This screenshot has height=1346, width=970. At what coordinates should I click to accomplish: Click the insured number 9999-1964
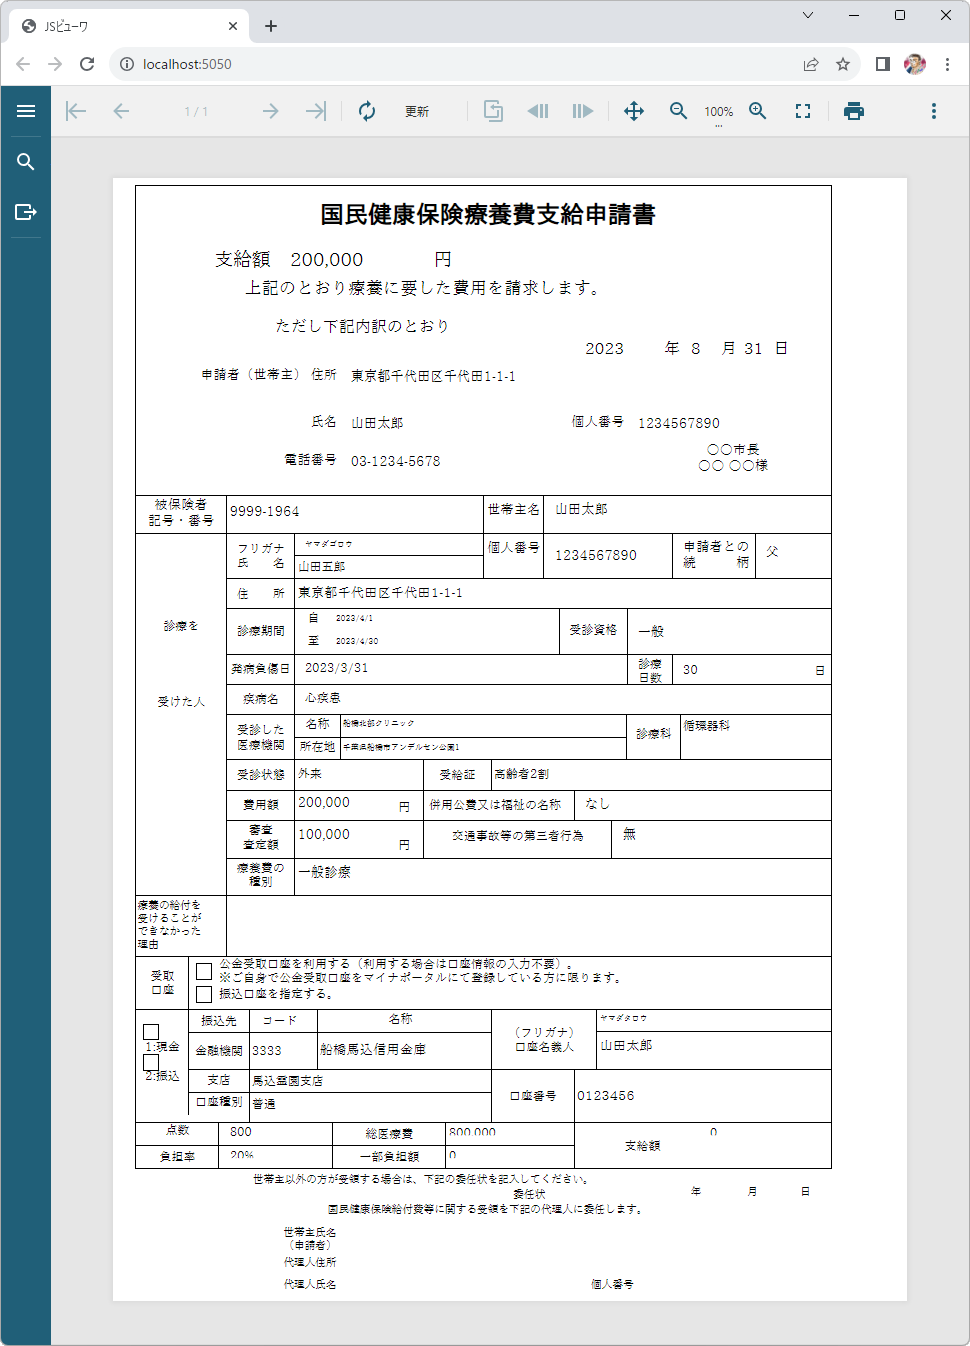[265, 511]
